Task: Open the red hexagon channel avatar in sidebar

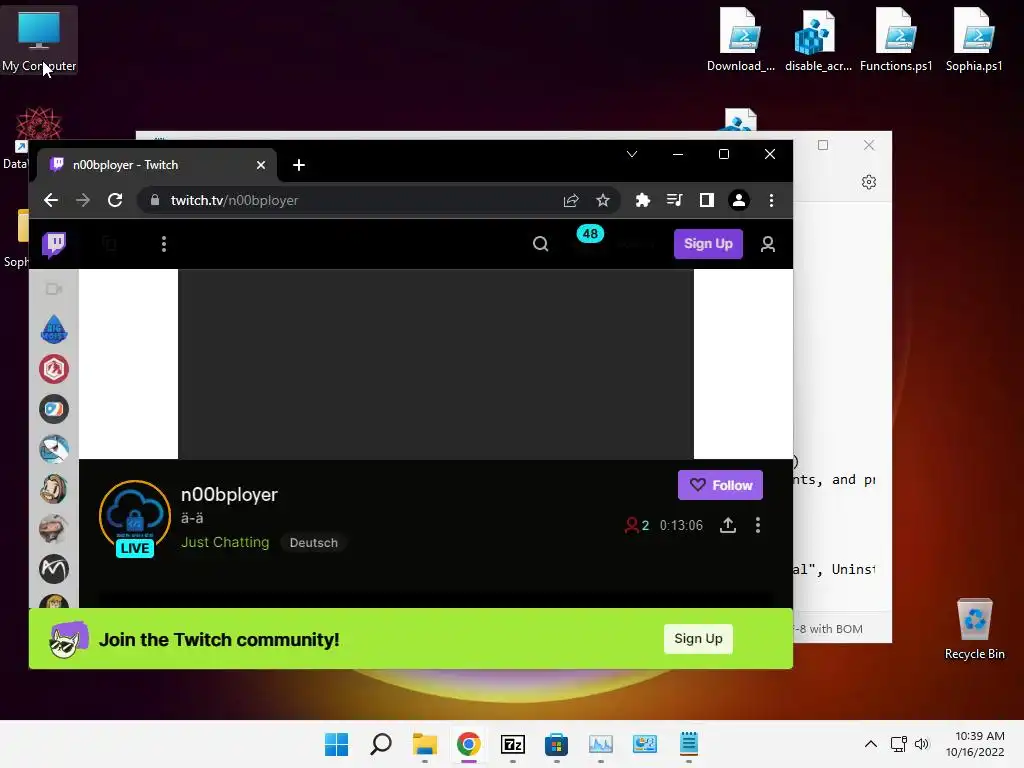Action: (54, 369)
